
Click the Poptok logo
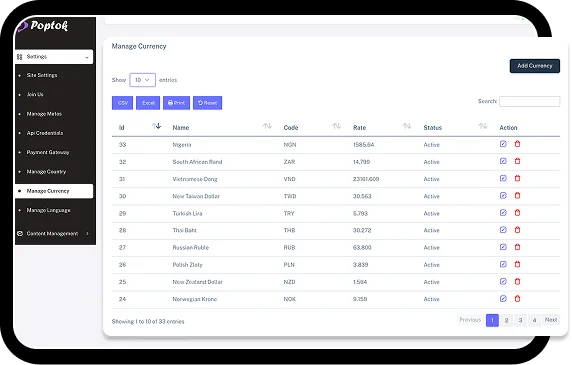43,26
